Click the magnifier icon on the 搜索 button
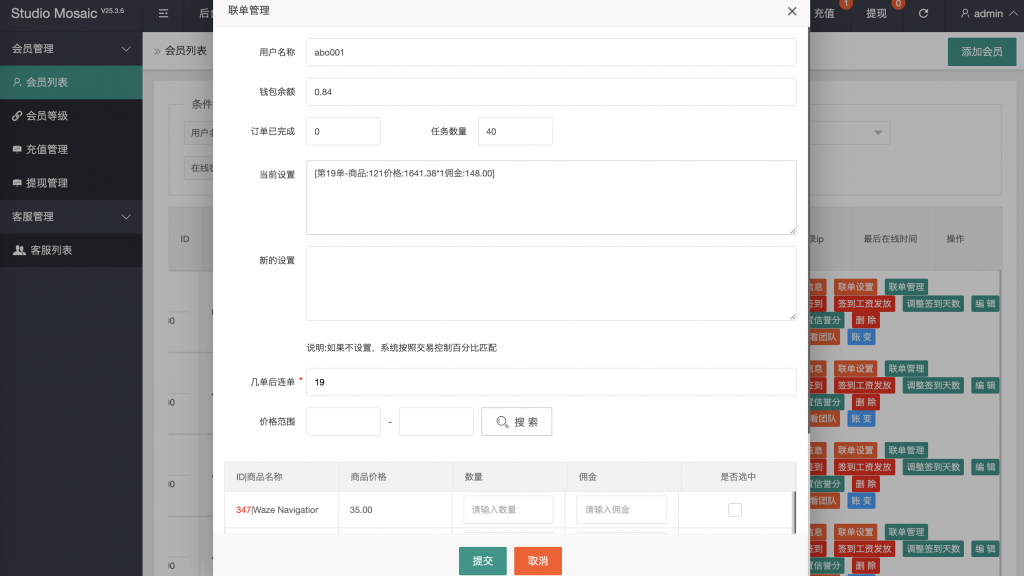Viewport: 1024px width, 576px height. [x=502, y=421]
